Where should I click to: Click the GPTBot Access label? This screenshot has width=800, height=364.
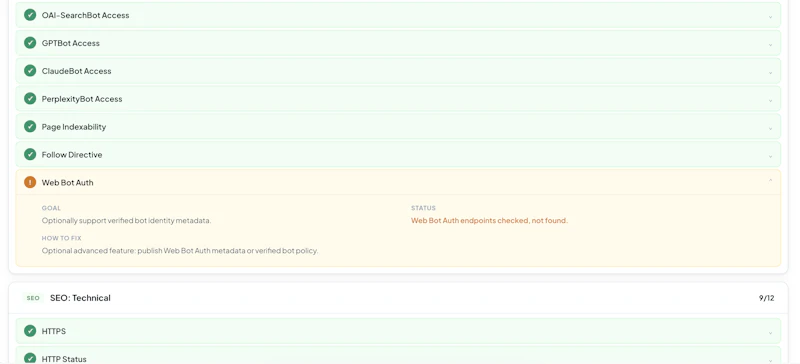(x=71, y=43)
